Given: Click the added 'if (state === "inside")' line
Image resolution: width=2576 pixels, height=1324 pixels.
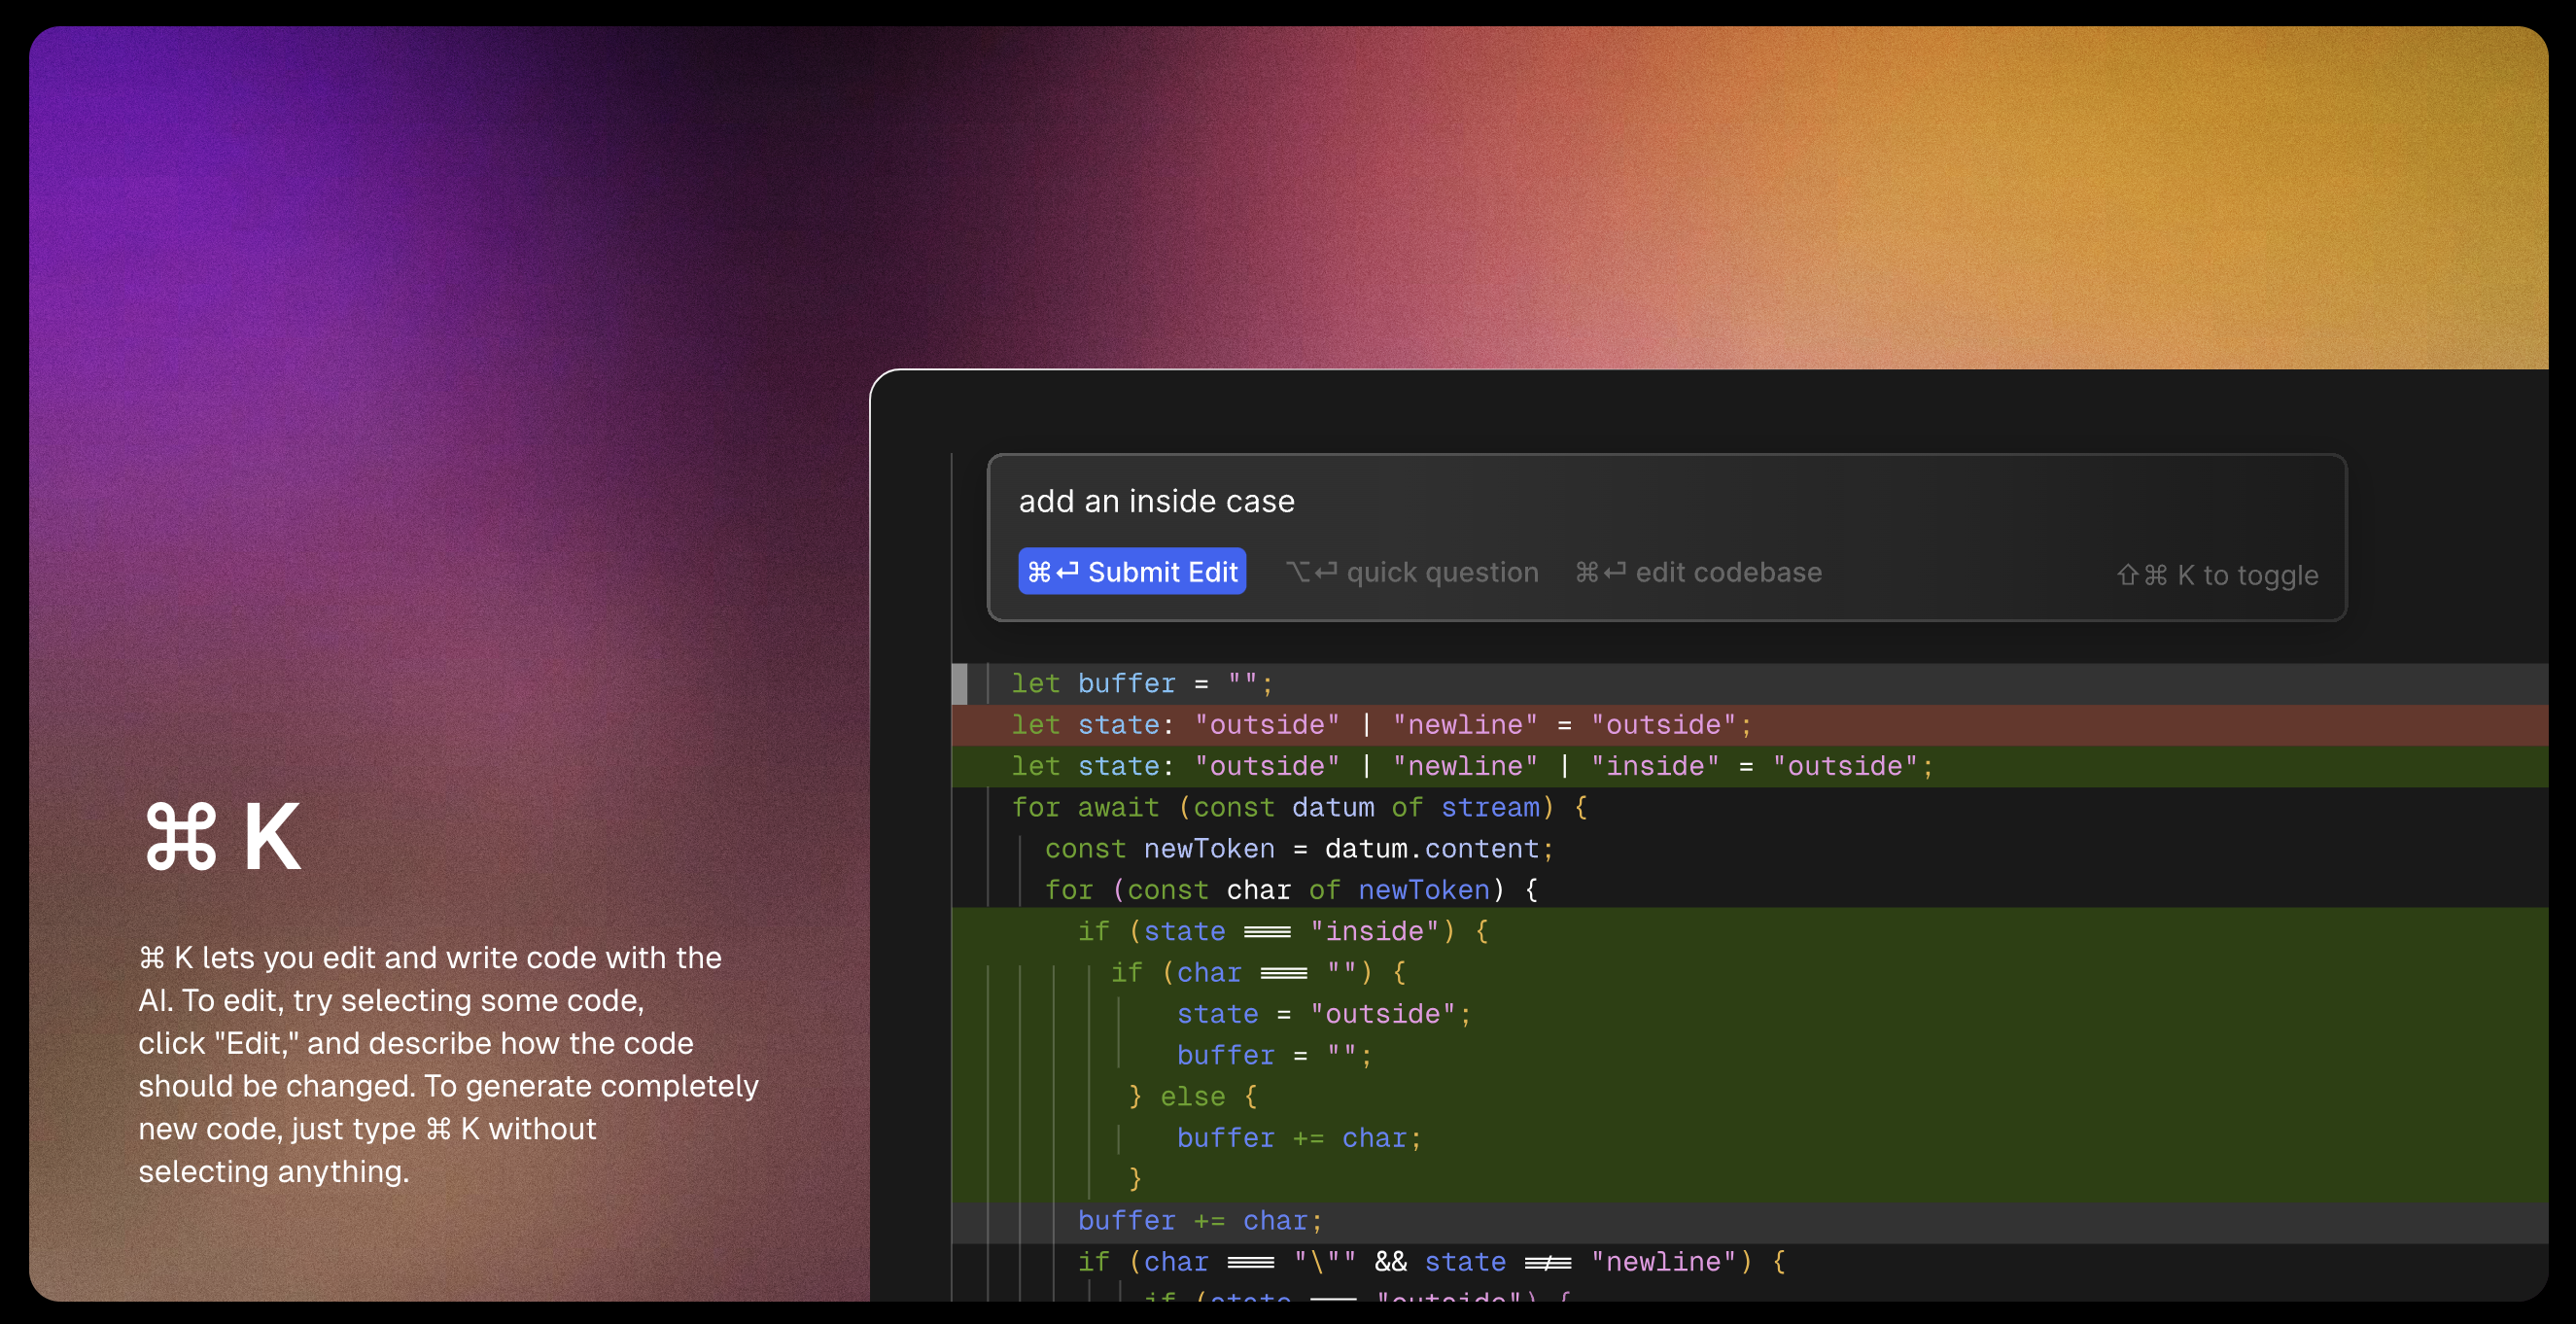Looking at the screenshot, I should click(1282, 931).
